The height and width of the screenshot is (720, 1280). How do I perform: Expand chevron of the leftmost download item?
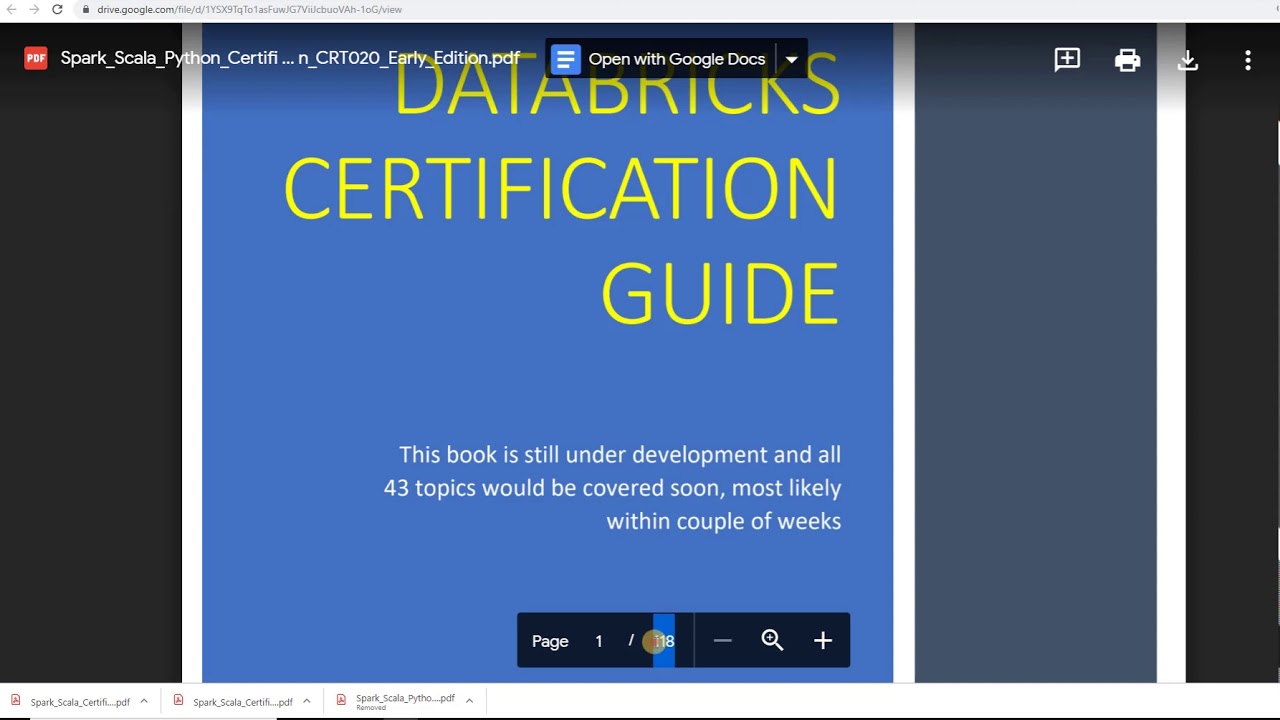click(x=144, y=701)
